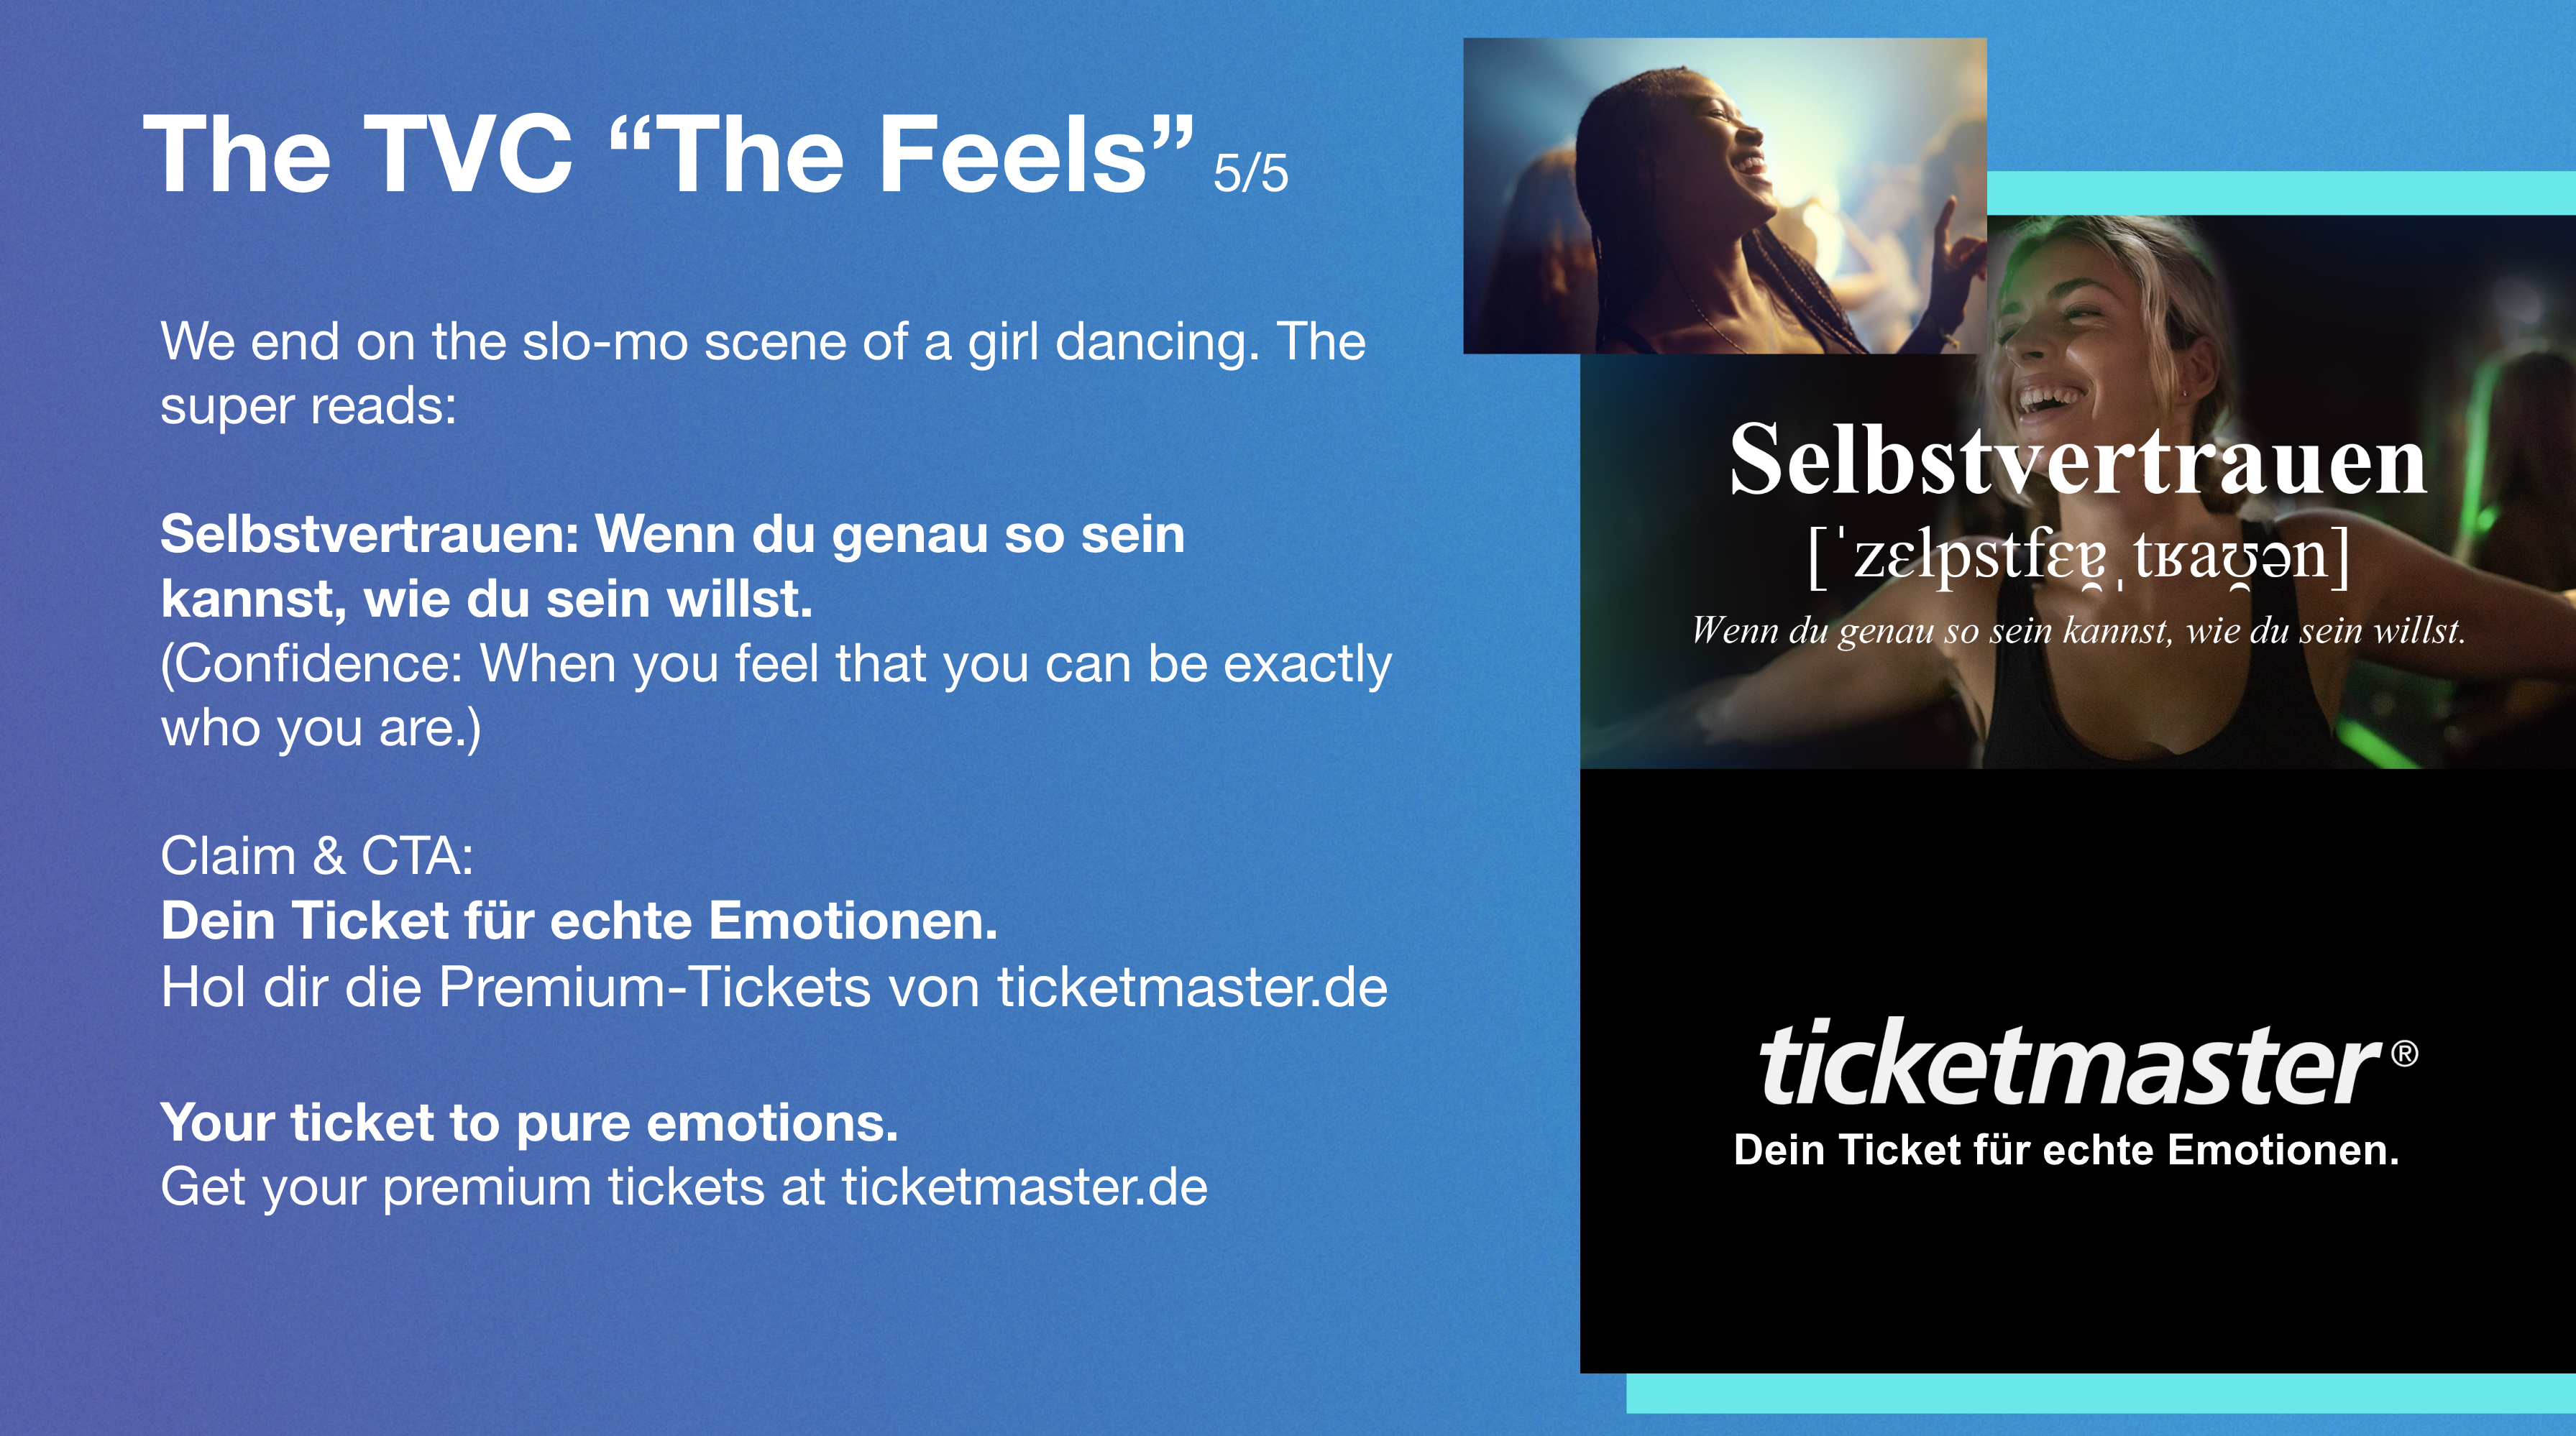
Task: Click the '(Confidence: When you feel' translation
Action: pyautogui.click(x=776, y=695)
